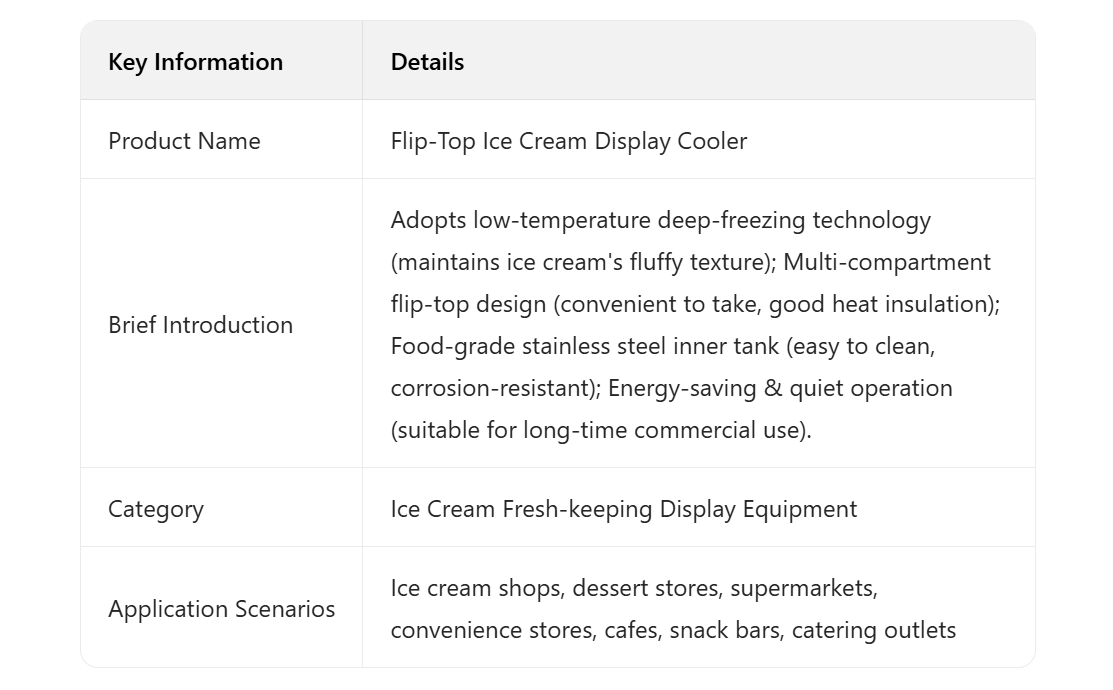Screen dimensions: 1113x690
Task: Click the "Details" column header
Action: pyautogui.click(x=427, y=62)
